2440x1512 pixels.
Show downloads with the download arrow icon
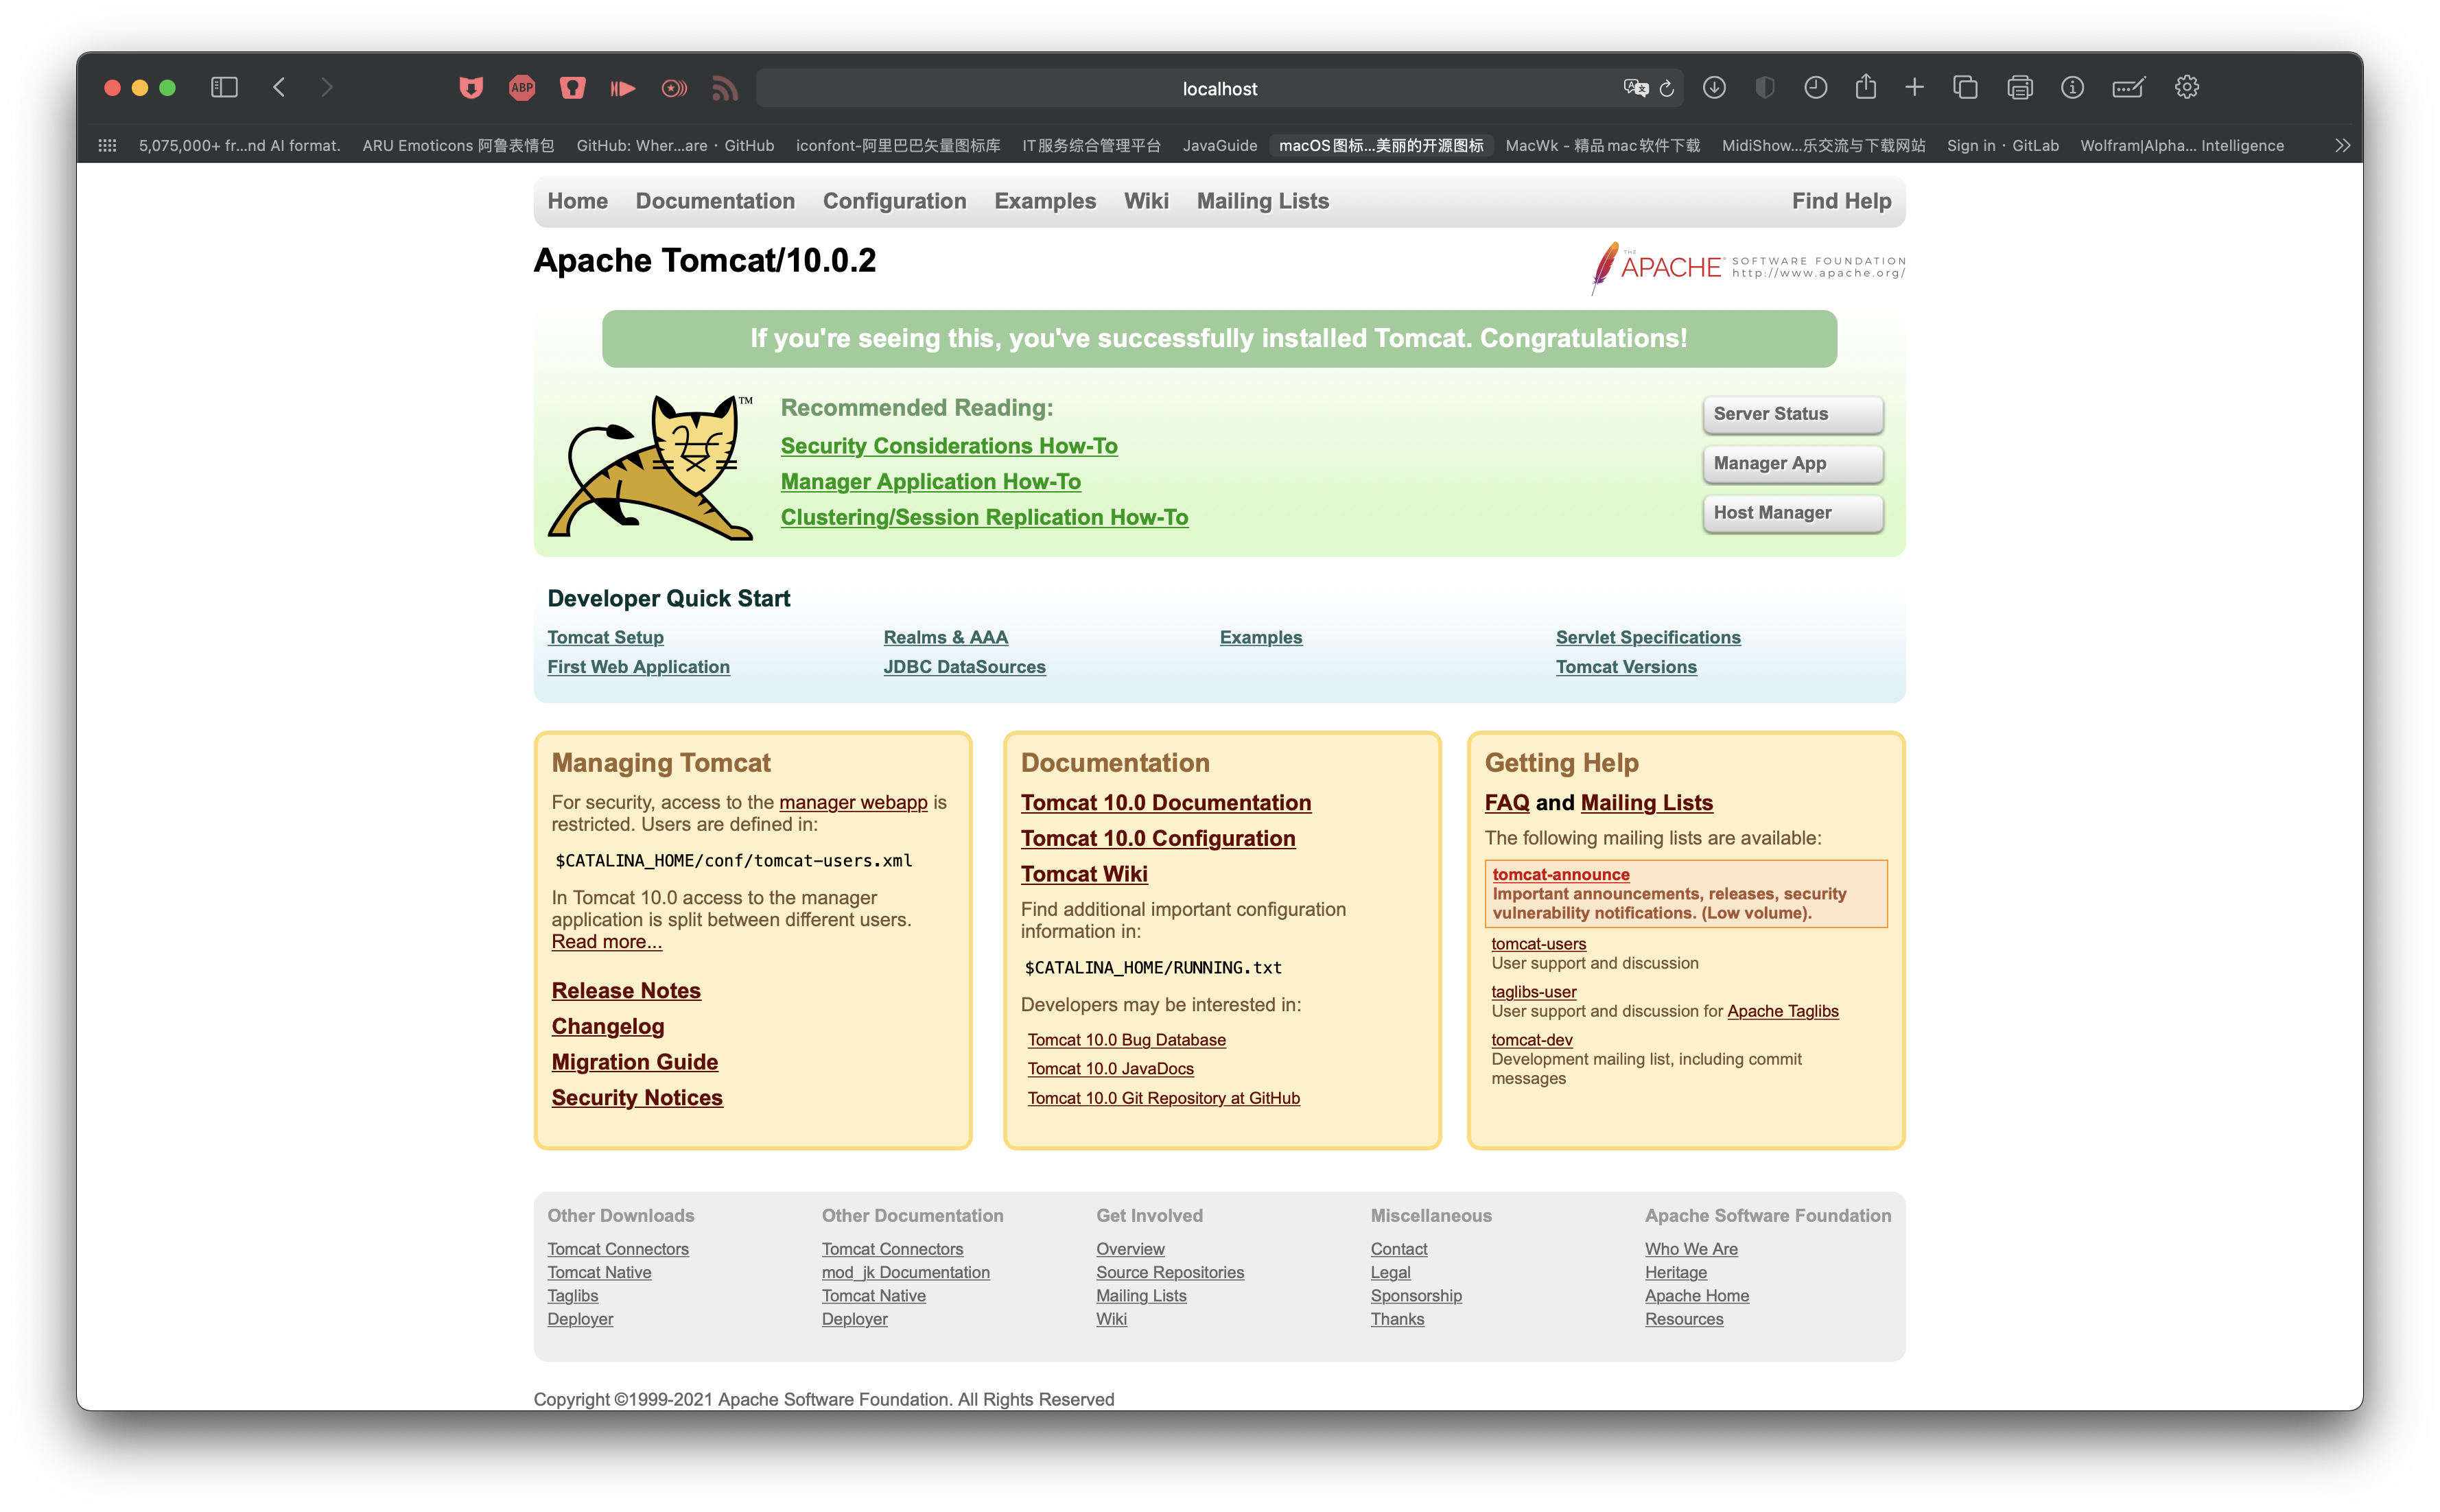[x=1714, y=88]
